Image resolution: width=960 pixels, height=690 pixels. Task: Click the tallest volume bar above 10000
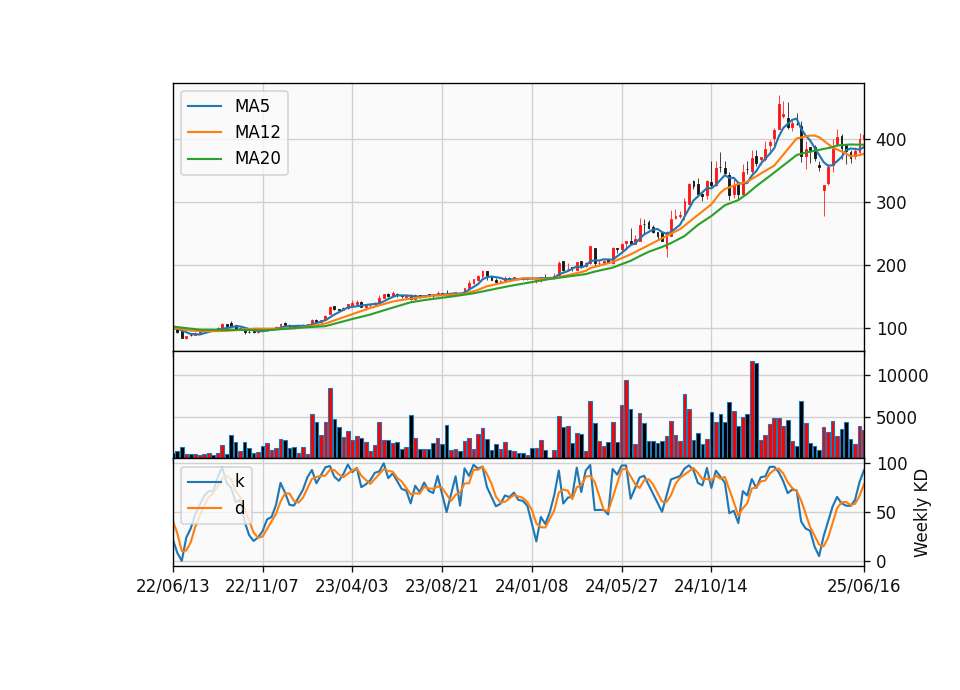coord(752,410)
